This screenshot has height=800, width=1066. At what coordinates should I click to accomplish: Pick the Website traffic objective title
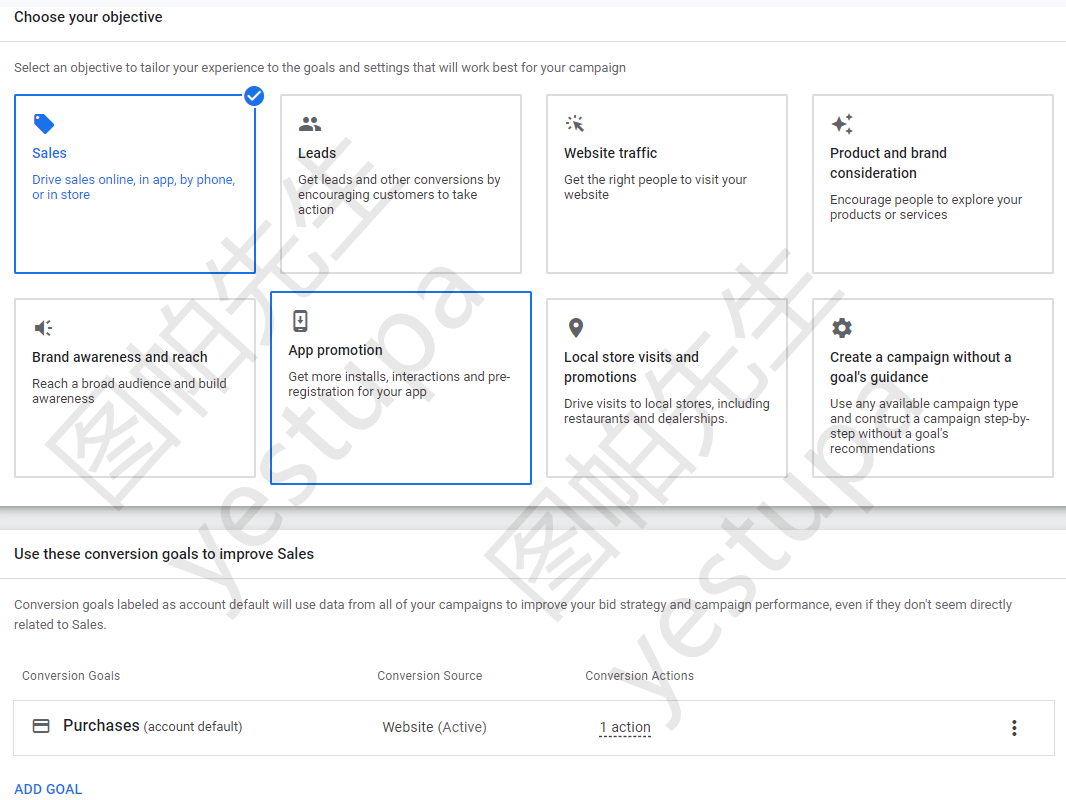coord(611,153)
